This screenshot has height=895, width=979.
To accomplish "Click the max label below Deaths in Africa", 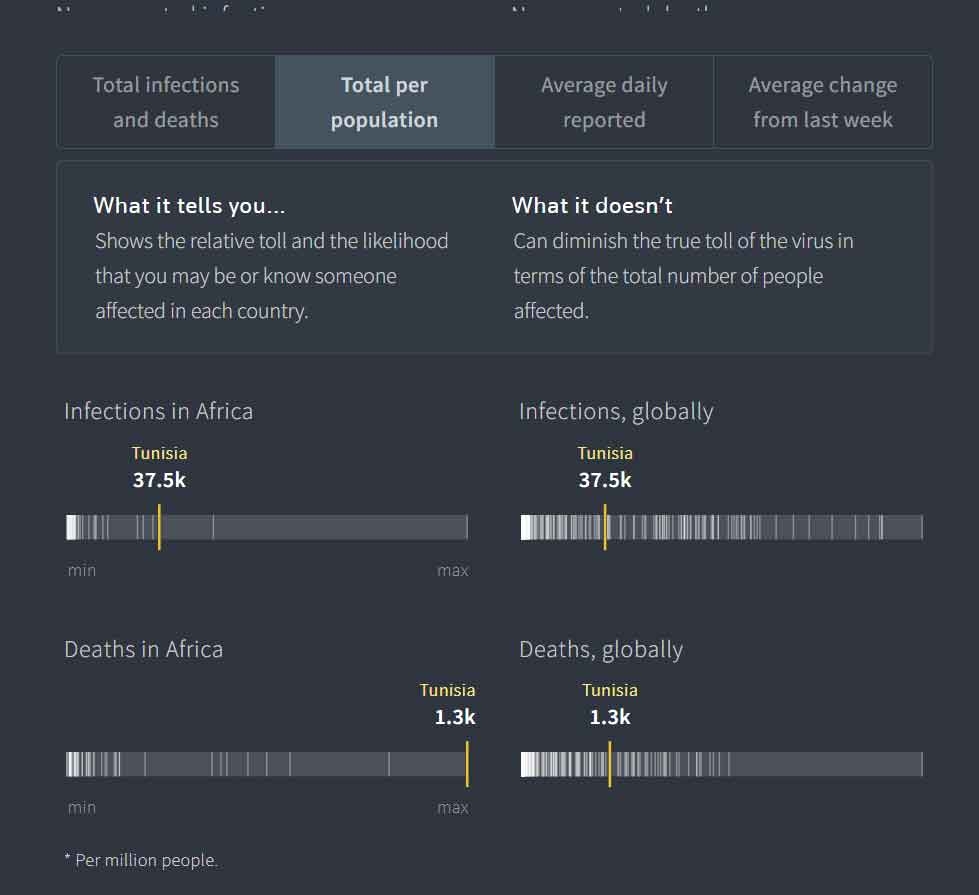I will click(453, 808).
